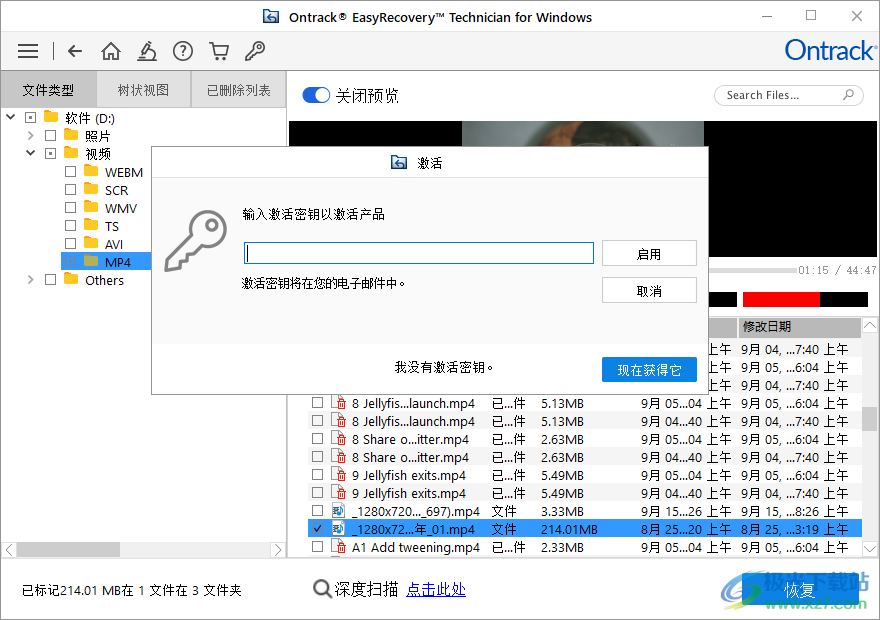Switch to the 文件类型 tab
The width and height of the screenshot is (880, 620).
click(48, 89)
